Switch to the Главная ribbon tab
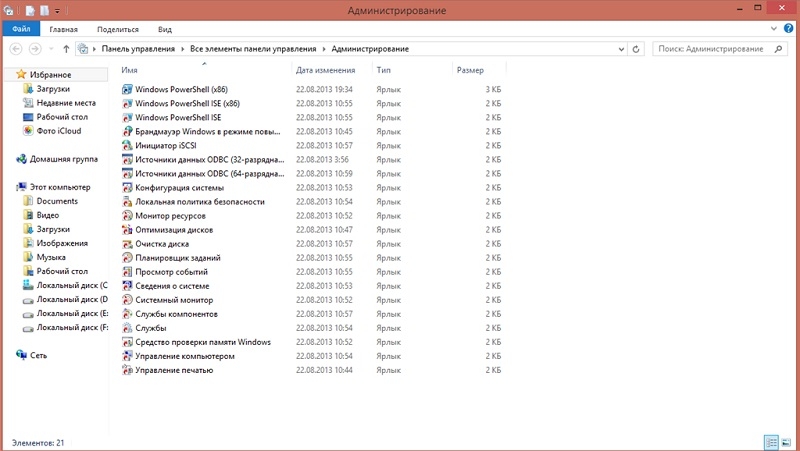This screenshot has height=451, width=800. point(63,29)
